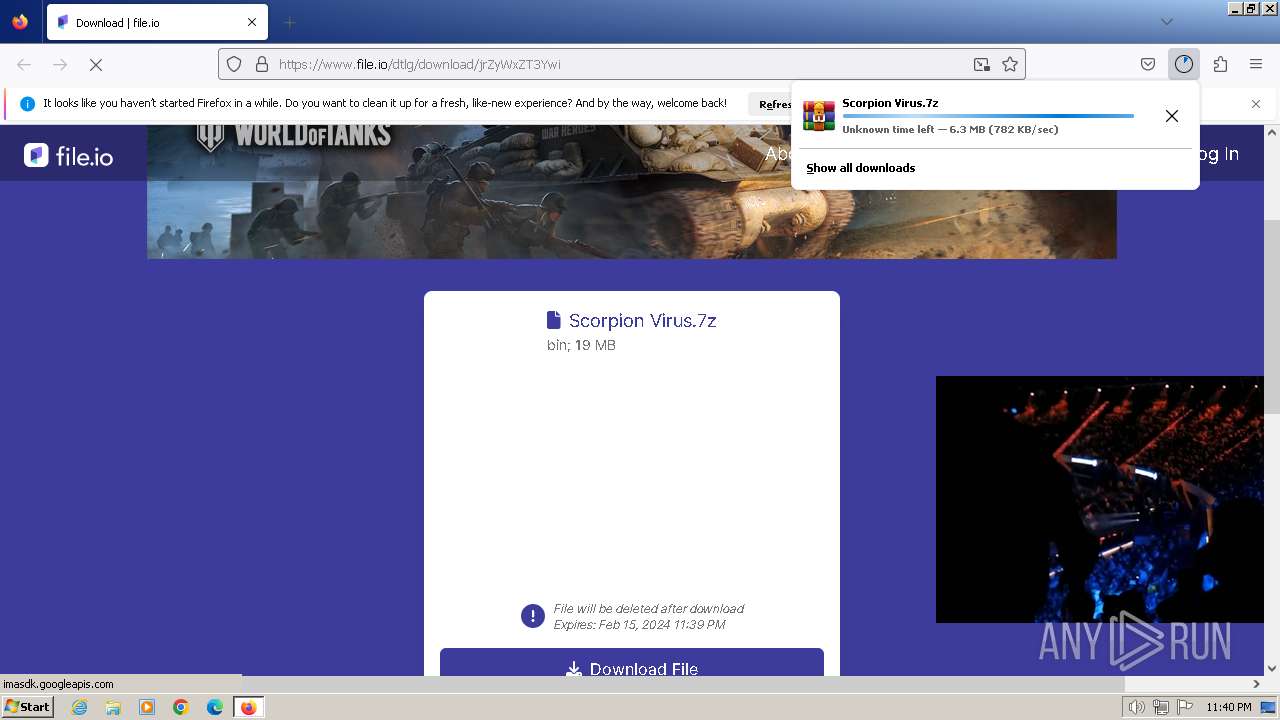Screen dimensions: 1280x720
Task: Go back with the back arrow
Action: click(24, 64)
